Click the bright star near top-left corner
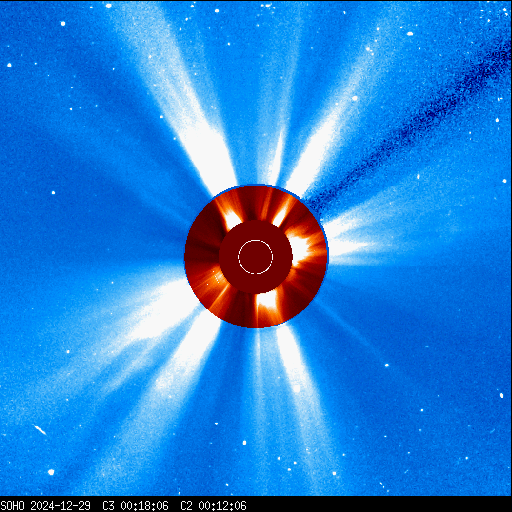Image resolution: width=512 pixels, height=512 pixels. pyautogui.click(x=63, y=24)
